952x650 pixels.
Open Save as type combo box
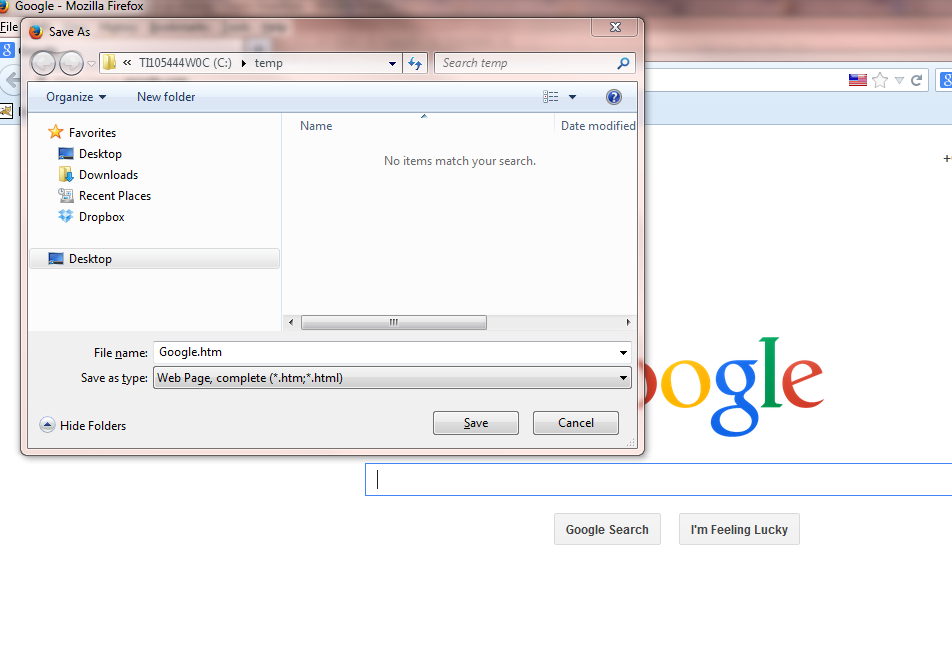coord(392,377)
